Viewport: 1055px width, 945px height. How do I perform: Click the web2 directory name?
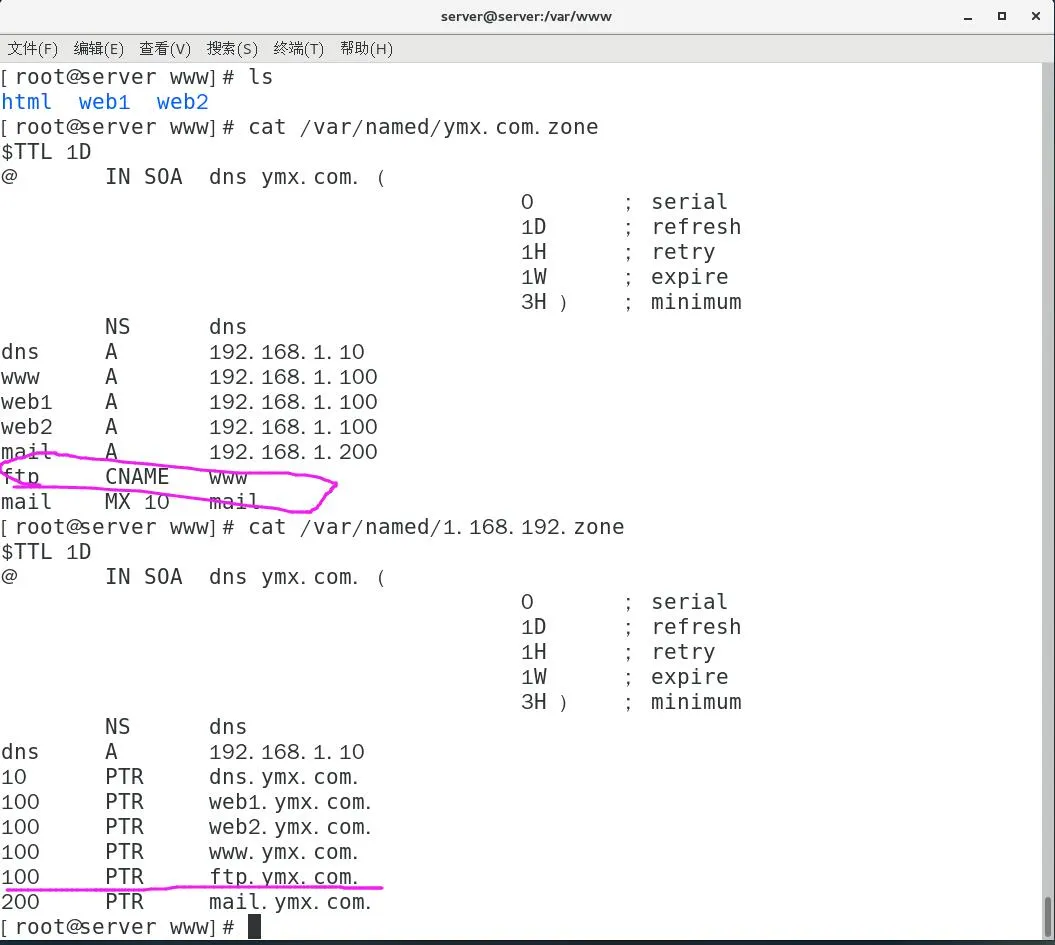pyautogui.click(x=182, y=102)
